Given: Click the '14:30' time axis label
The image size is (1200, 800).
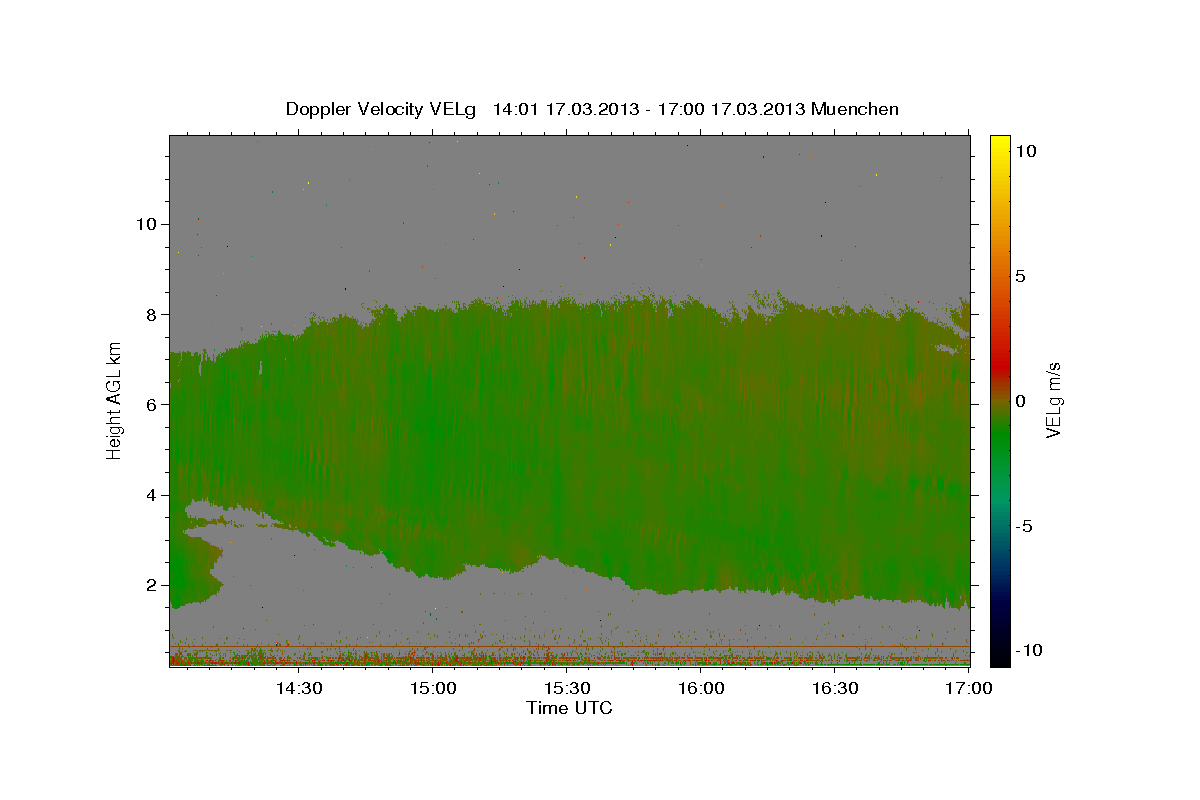Looking at the screenshot, I should (298, 688).
